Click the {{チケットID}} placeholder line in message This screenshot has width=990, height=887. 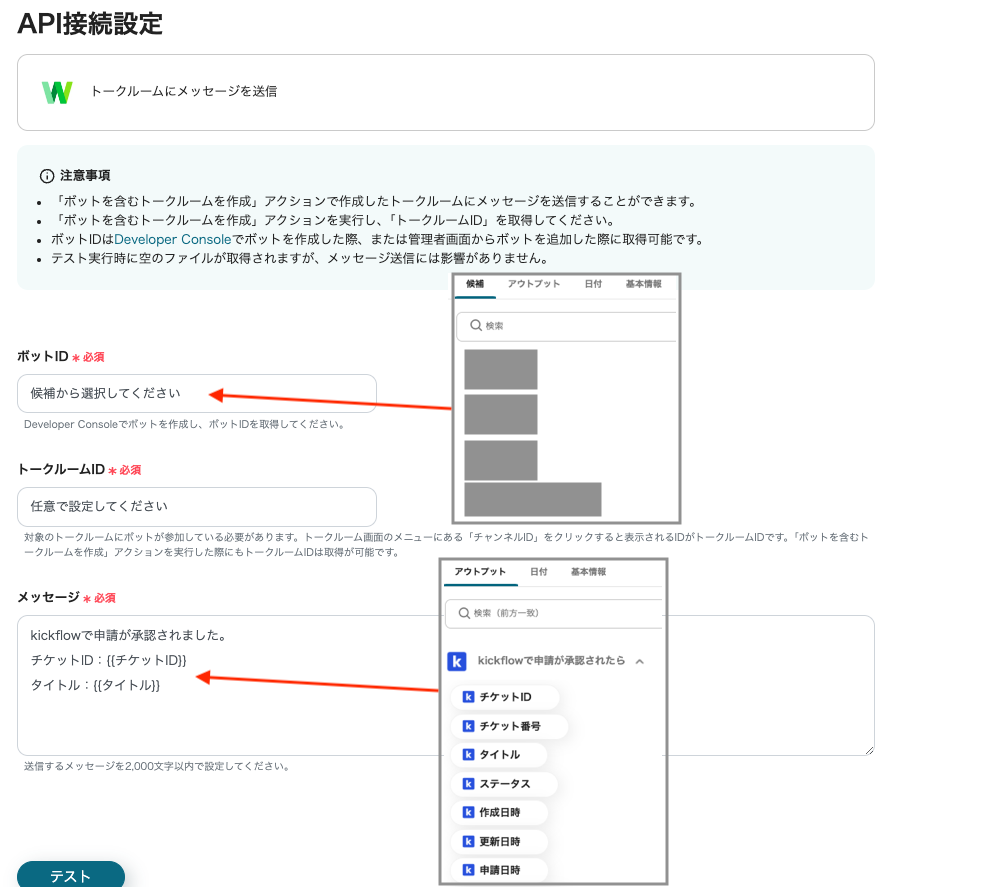[x=109, y=660]
